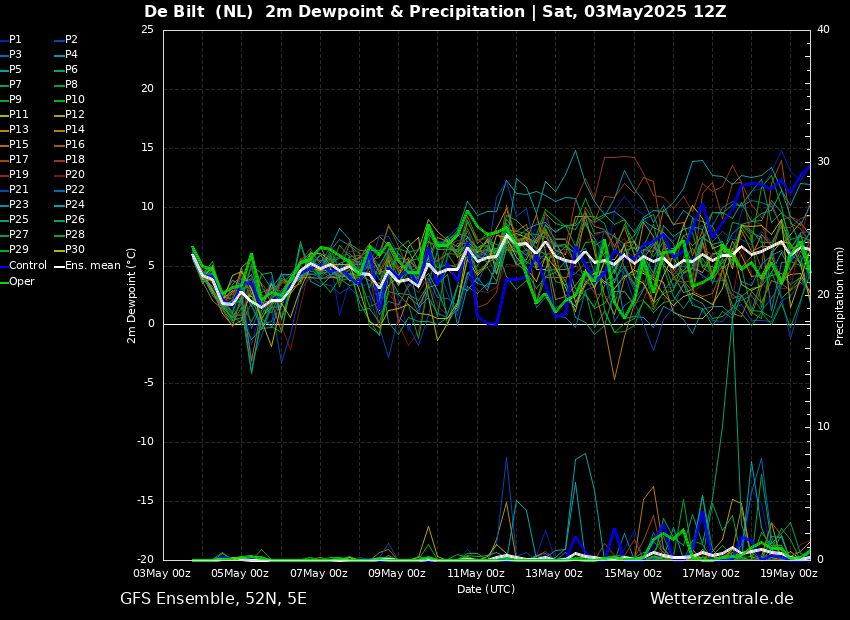The width and height of the screenshot is (850, 620).
Task: Click the 19May 00z date tick
Action: click(788, 574)
